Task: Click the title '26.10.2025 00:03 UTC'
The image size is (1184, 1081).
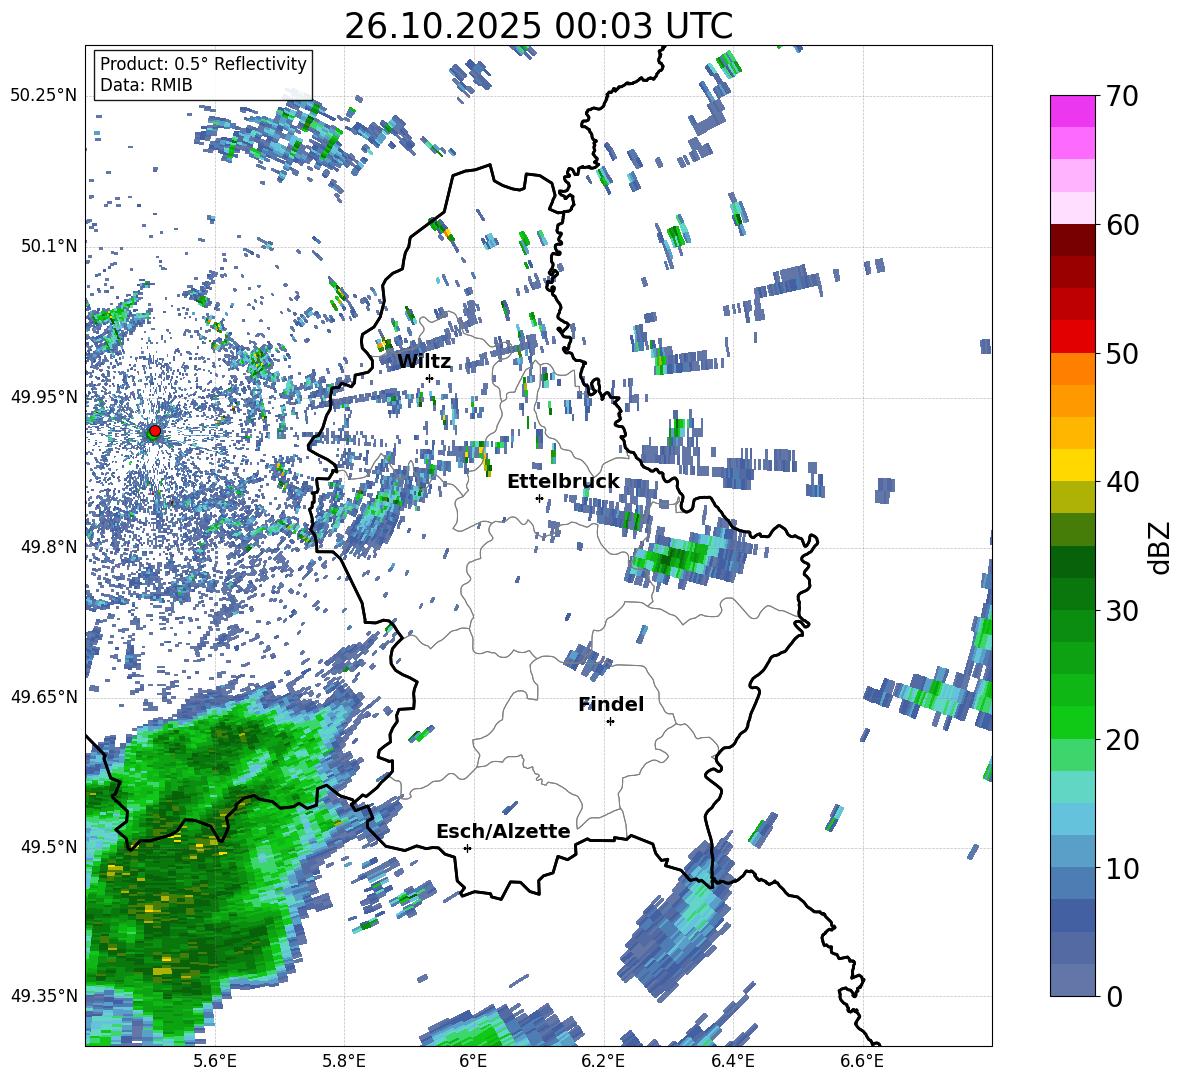Action: [539, 26]
